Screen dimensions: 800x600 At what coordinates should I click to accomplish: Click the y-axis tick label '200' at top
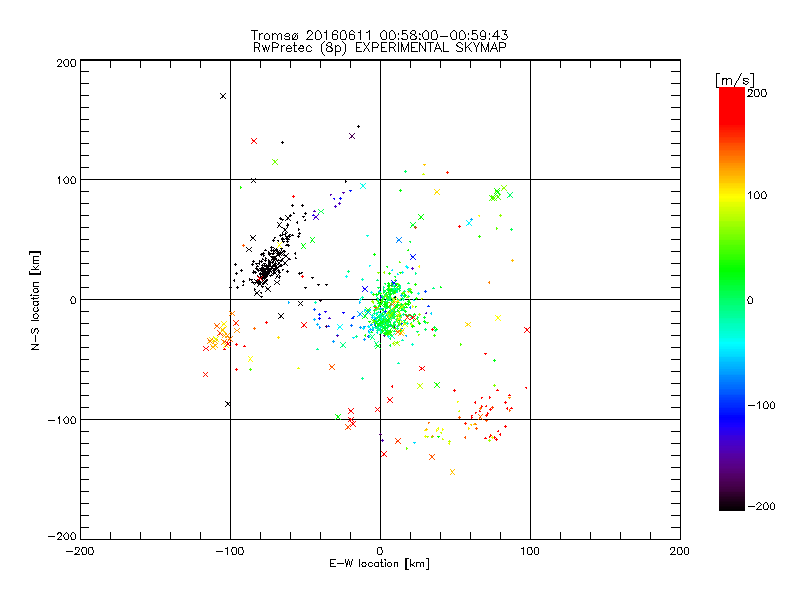click(x=67, y=63)
